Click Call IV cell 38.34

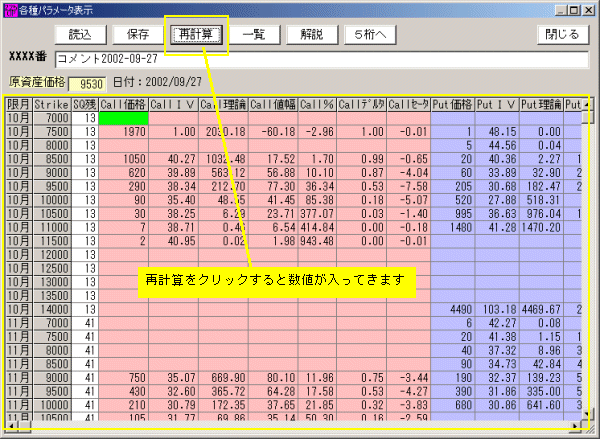tap(174, 187)
